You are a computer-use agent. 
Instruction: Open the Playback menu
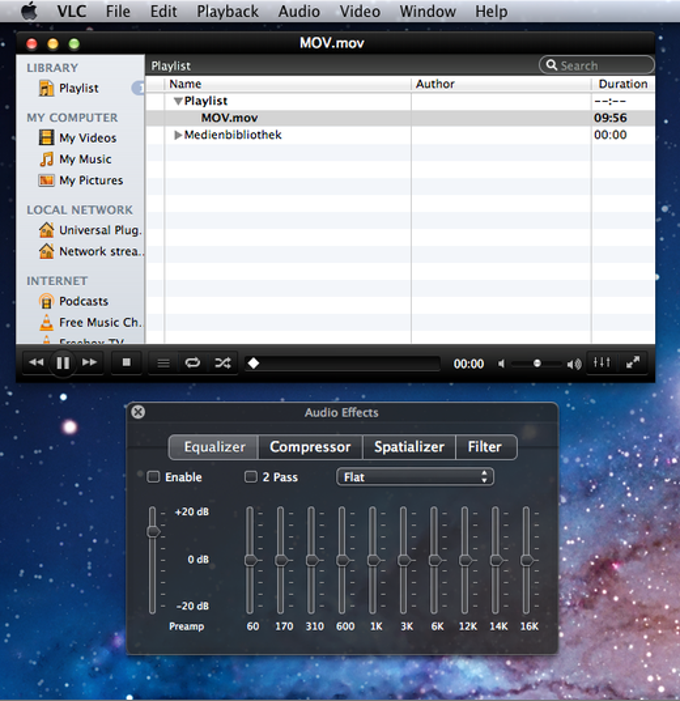point(228,11)
